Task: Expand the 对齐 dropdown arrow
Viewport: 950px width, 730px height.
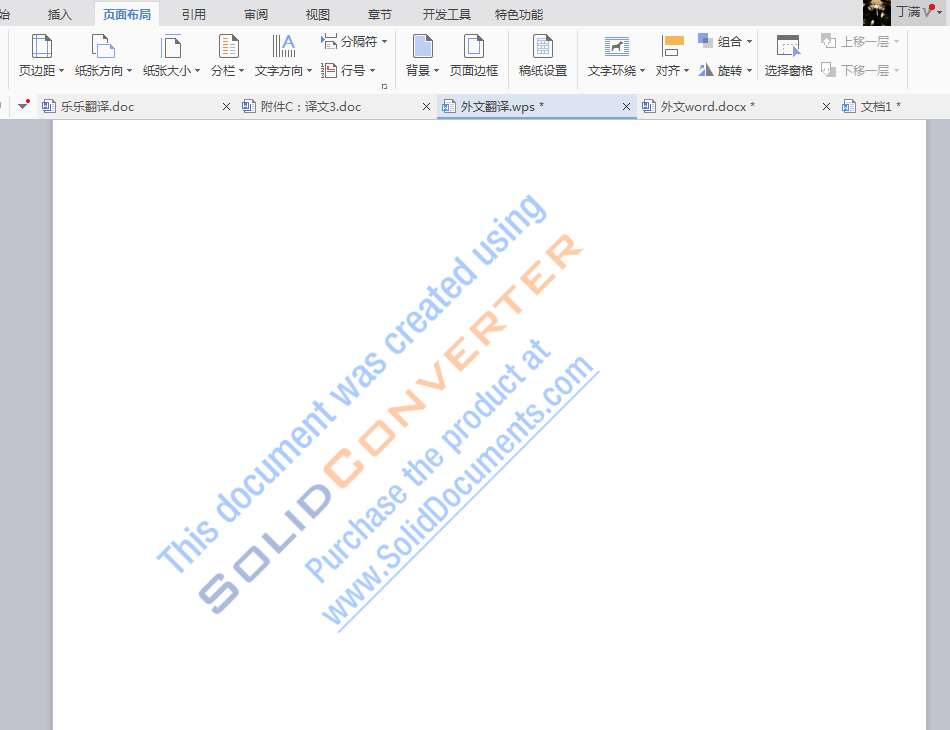Action: [x=686, y=71]
